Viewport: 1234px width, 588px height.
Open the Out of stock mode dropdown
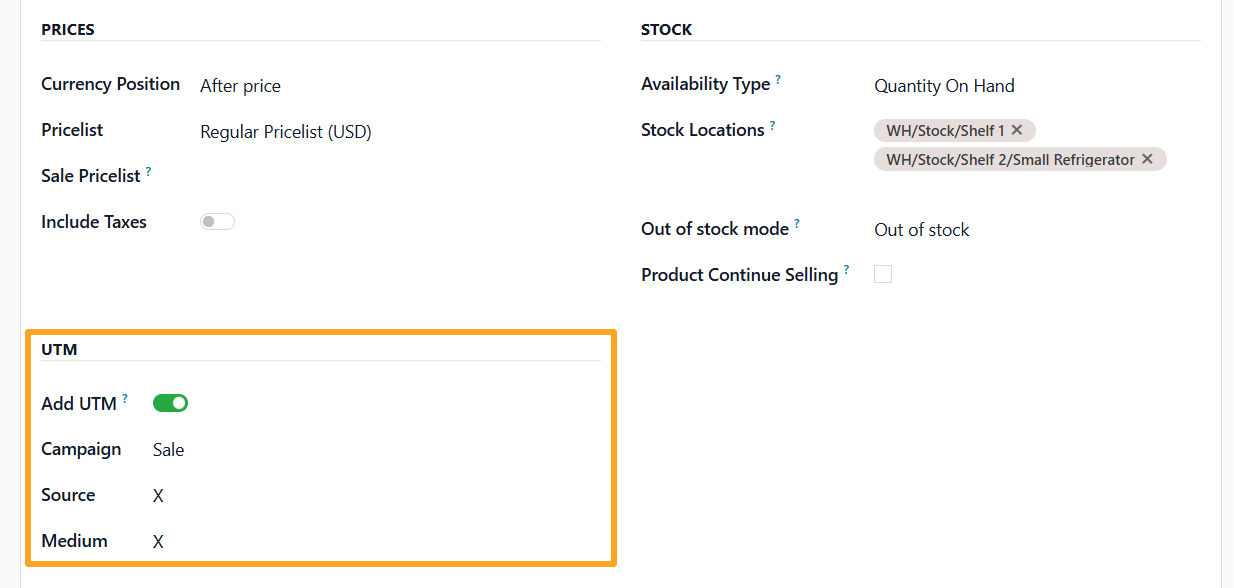[x=1037, y=230]
